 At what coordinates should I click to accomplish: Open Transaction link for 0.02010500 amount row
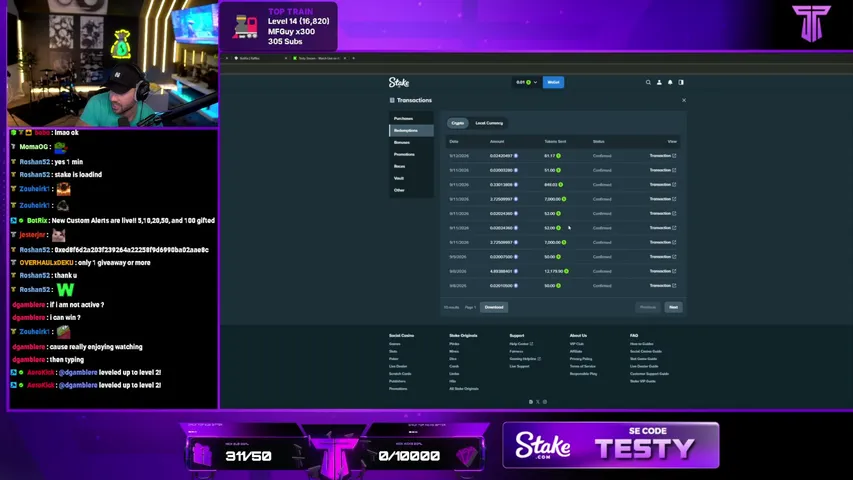pyautogui.click(x=663, y=286)
